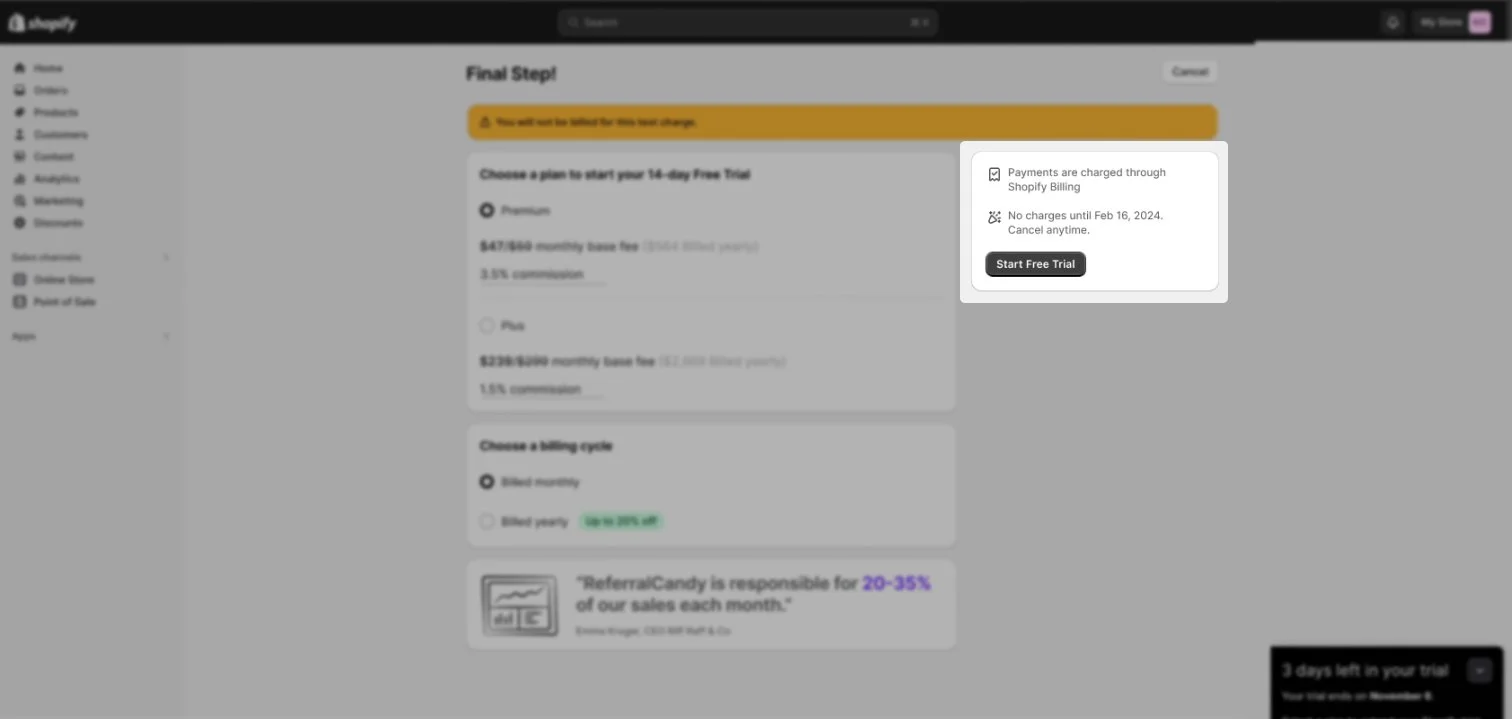This screenshot has height=719, width=1512.
Task: Expand the Apps section chevron
Action: (166, 336)
